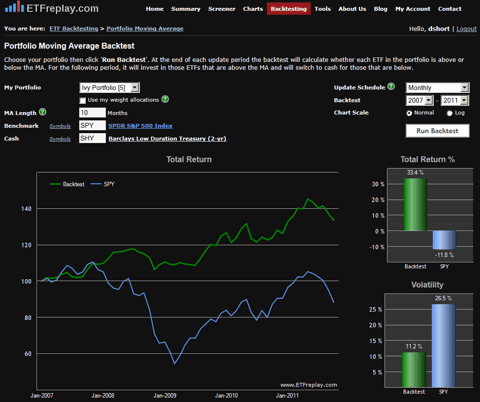Viewport: 480px width, 402px height.
Task: Click the 11.2 % Backtest volatility bar
Action: pyautogui.click(x=414, y=369)
